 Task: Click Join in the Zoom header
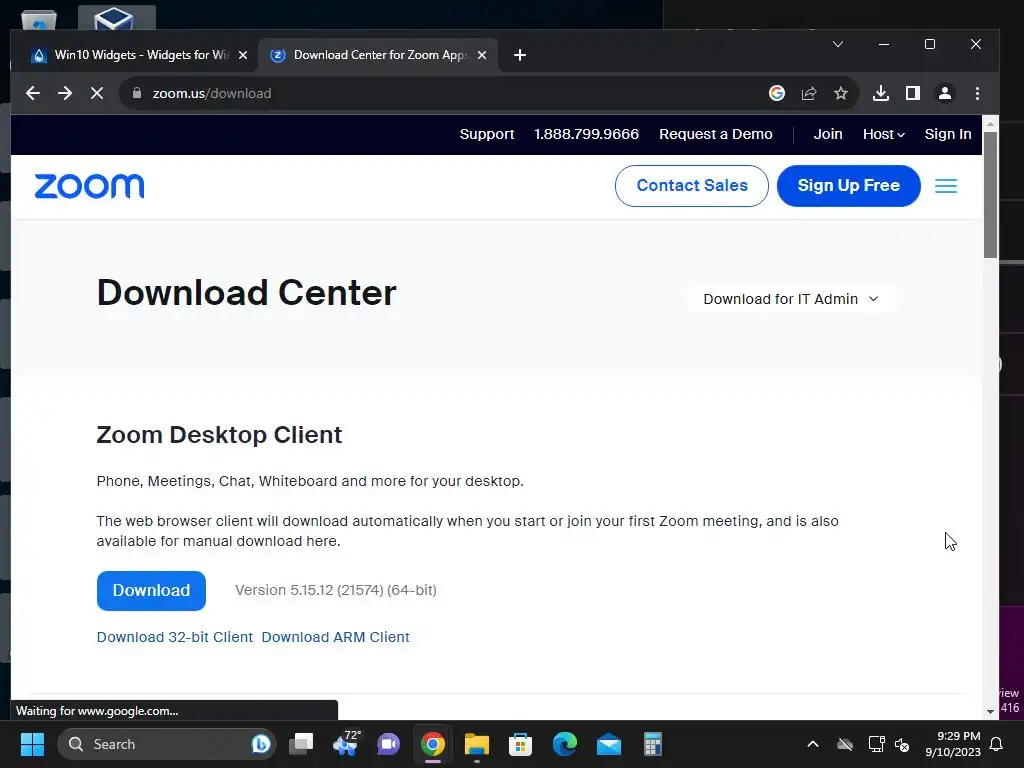pos(827,134)
